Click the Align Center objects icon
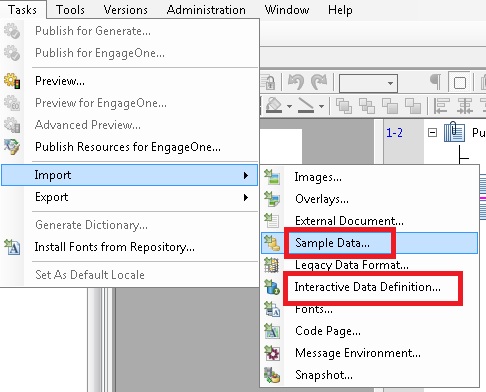The image size is (486, 392). [465, 106]
